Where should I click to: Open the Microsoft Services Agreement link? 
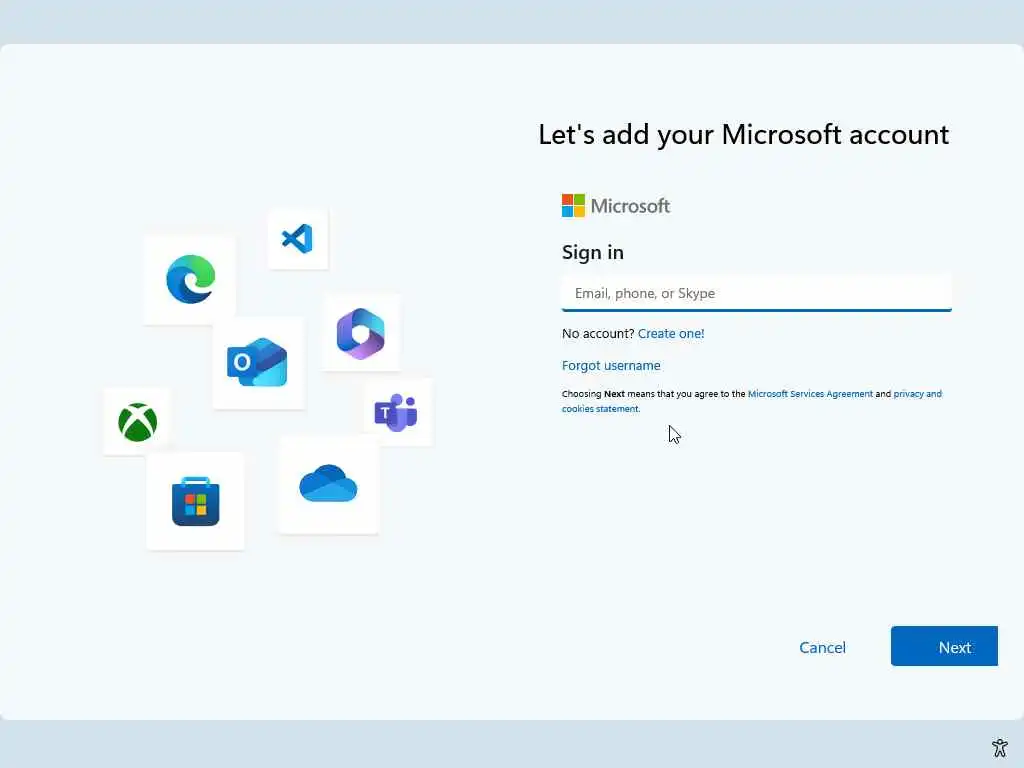point(810,394)
